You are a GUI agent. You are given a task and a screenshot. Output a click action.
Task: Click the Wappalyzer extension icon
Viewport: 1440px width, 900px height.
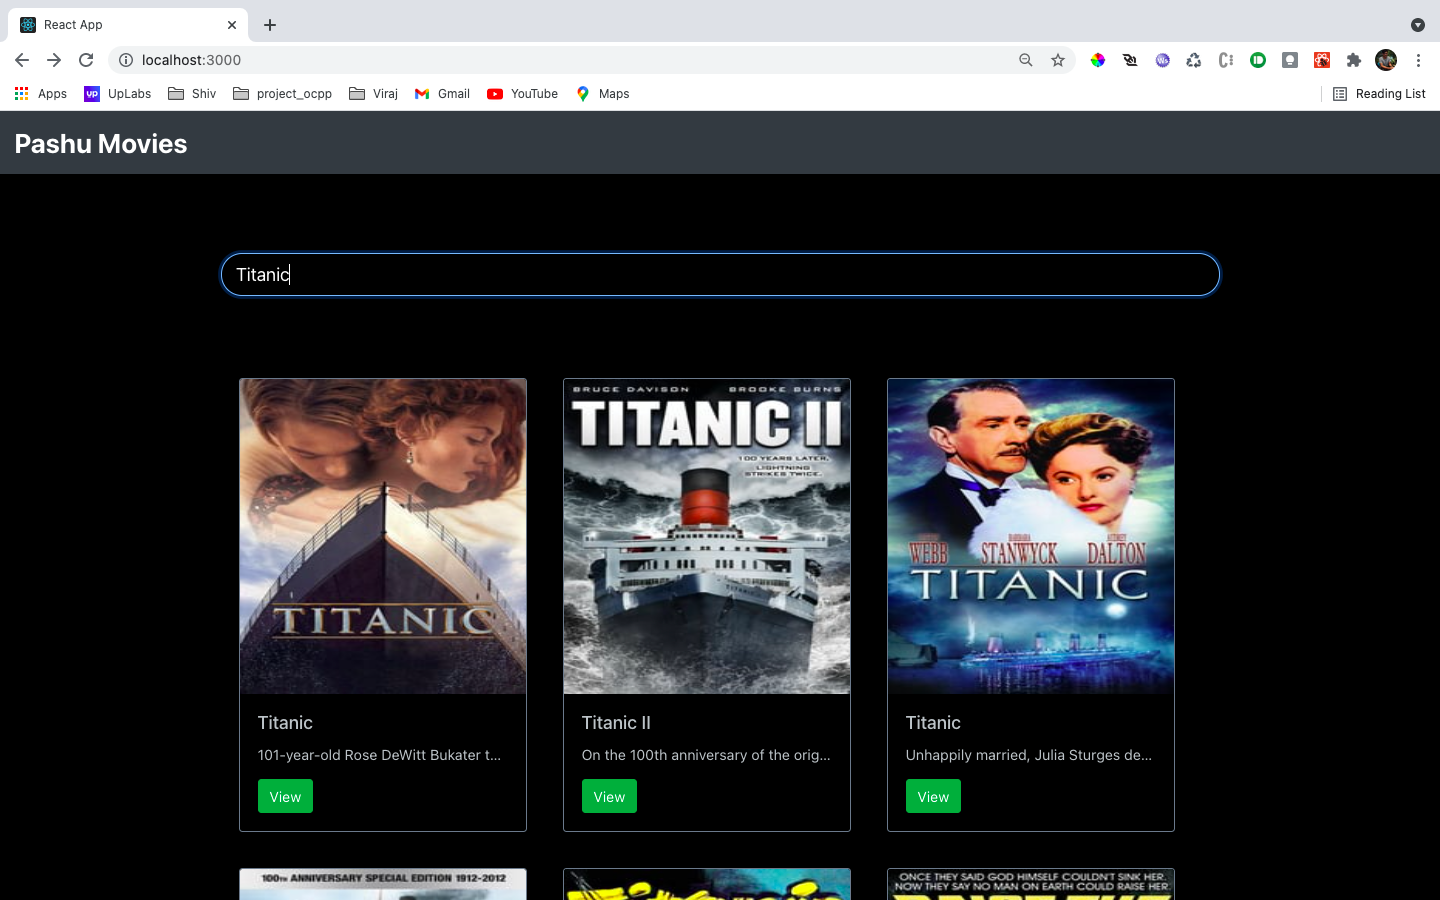click(1162, 60)
